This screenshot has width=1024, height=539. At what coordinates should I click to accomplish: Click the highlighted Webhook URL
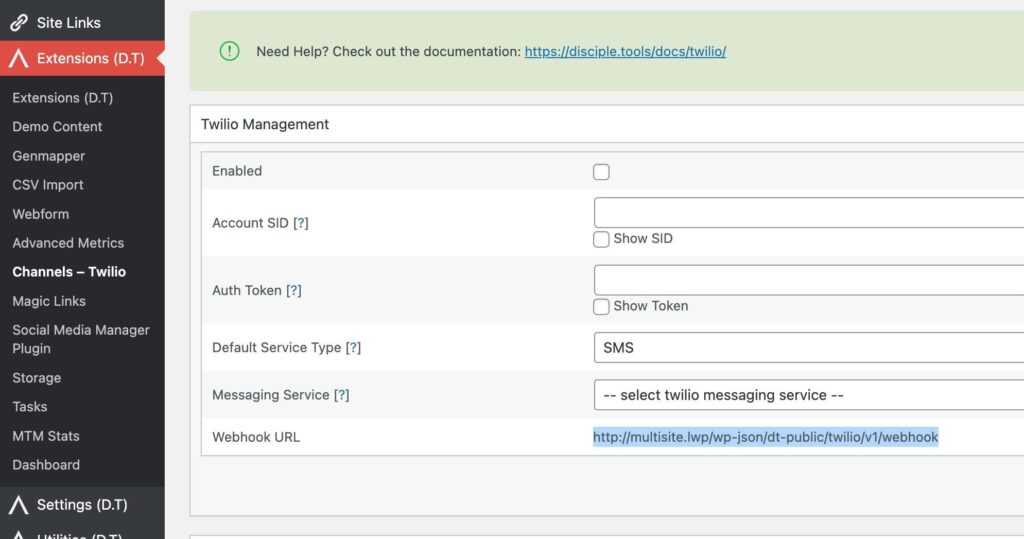[765, 437]
